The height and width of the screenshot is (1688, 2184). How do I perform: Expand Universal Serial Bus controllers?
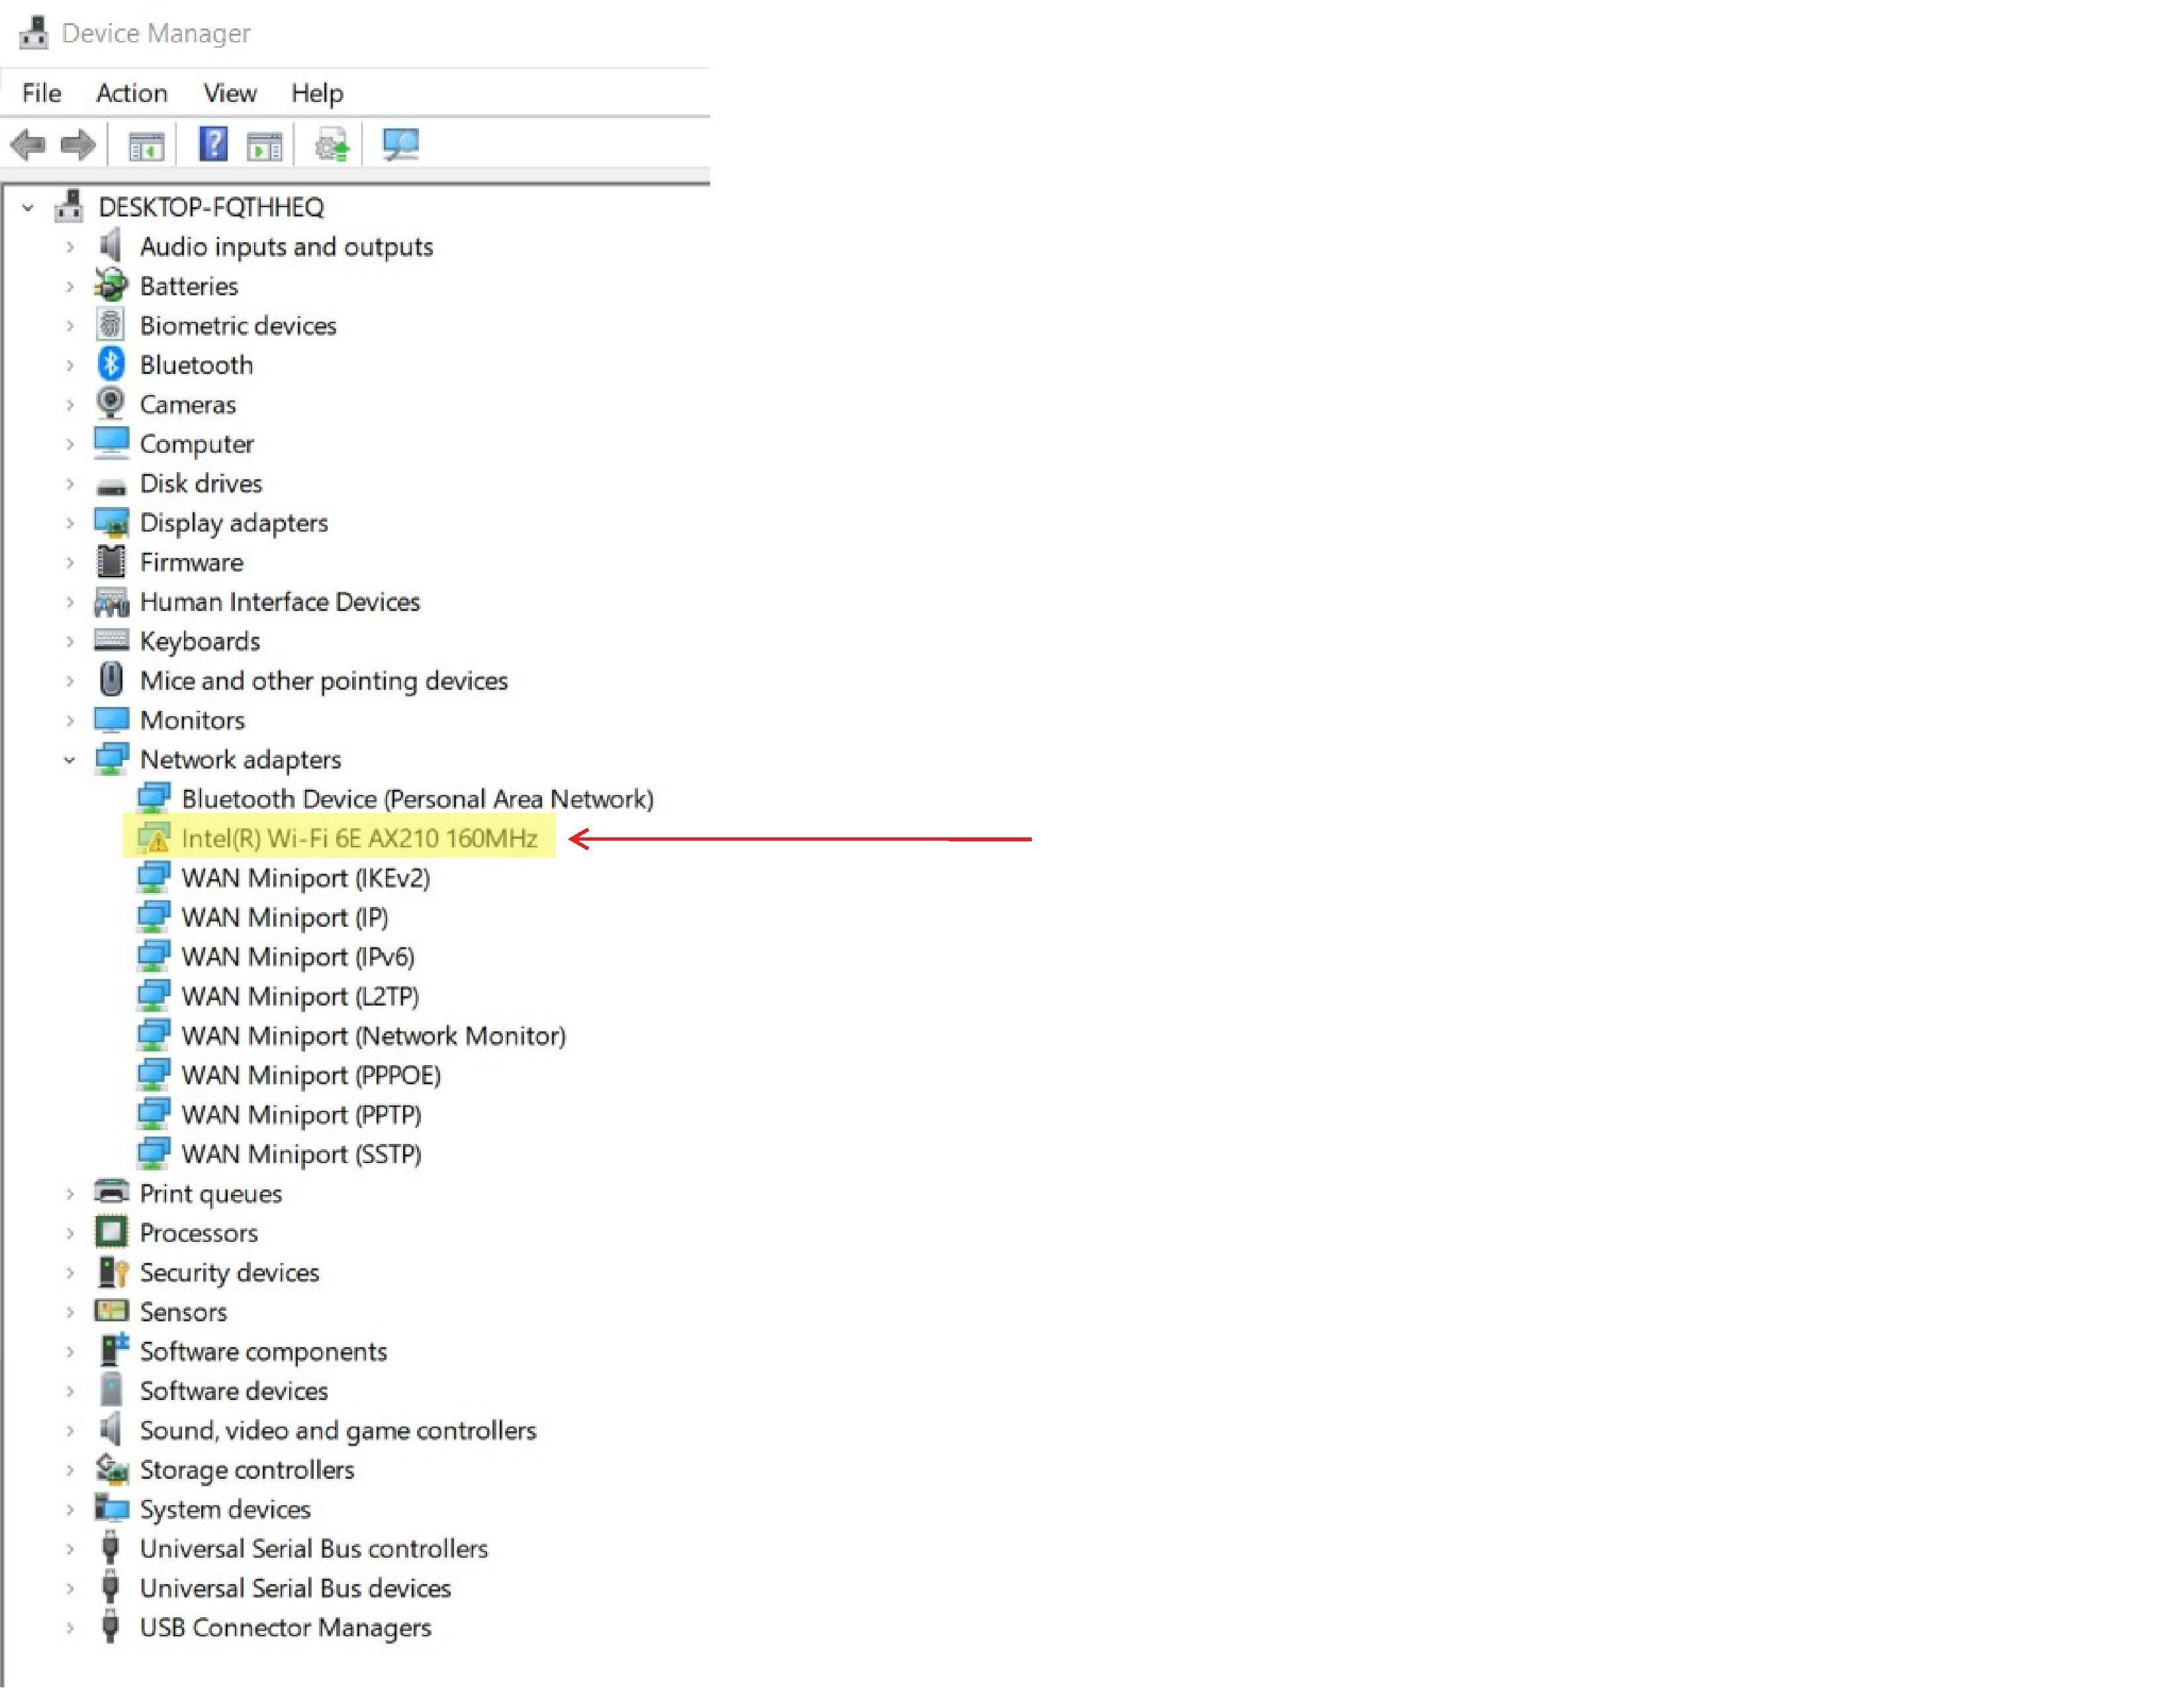(69, 1549)
